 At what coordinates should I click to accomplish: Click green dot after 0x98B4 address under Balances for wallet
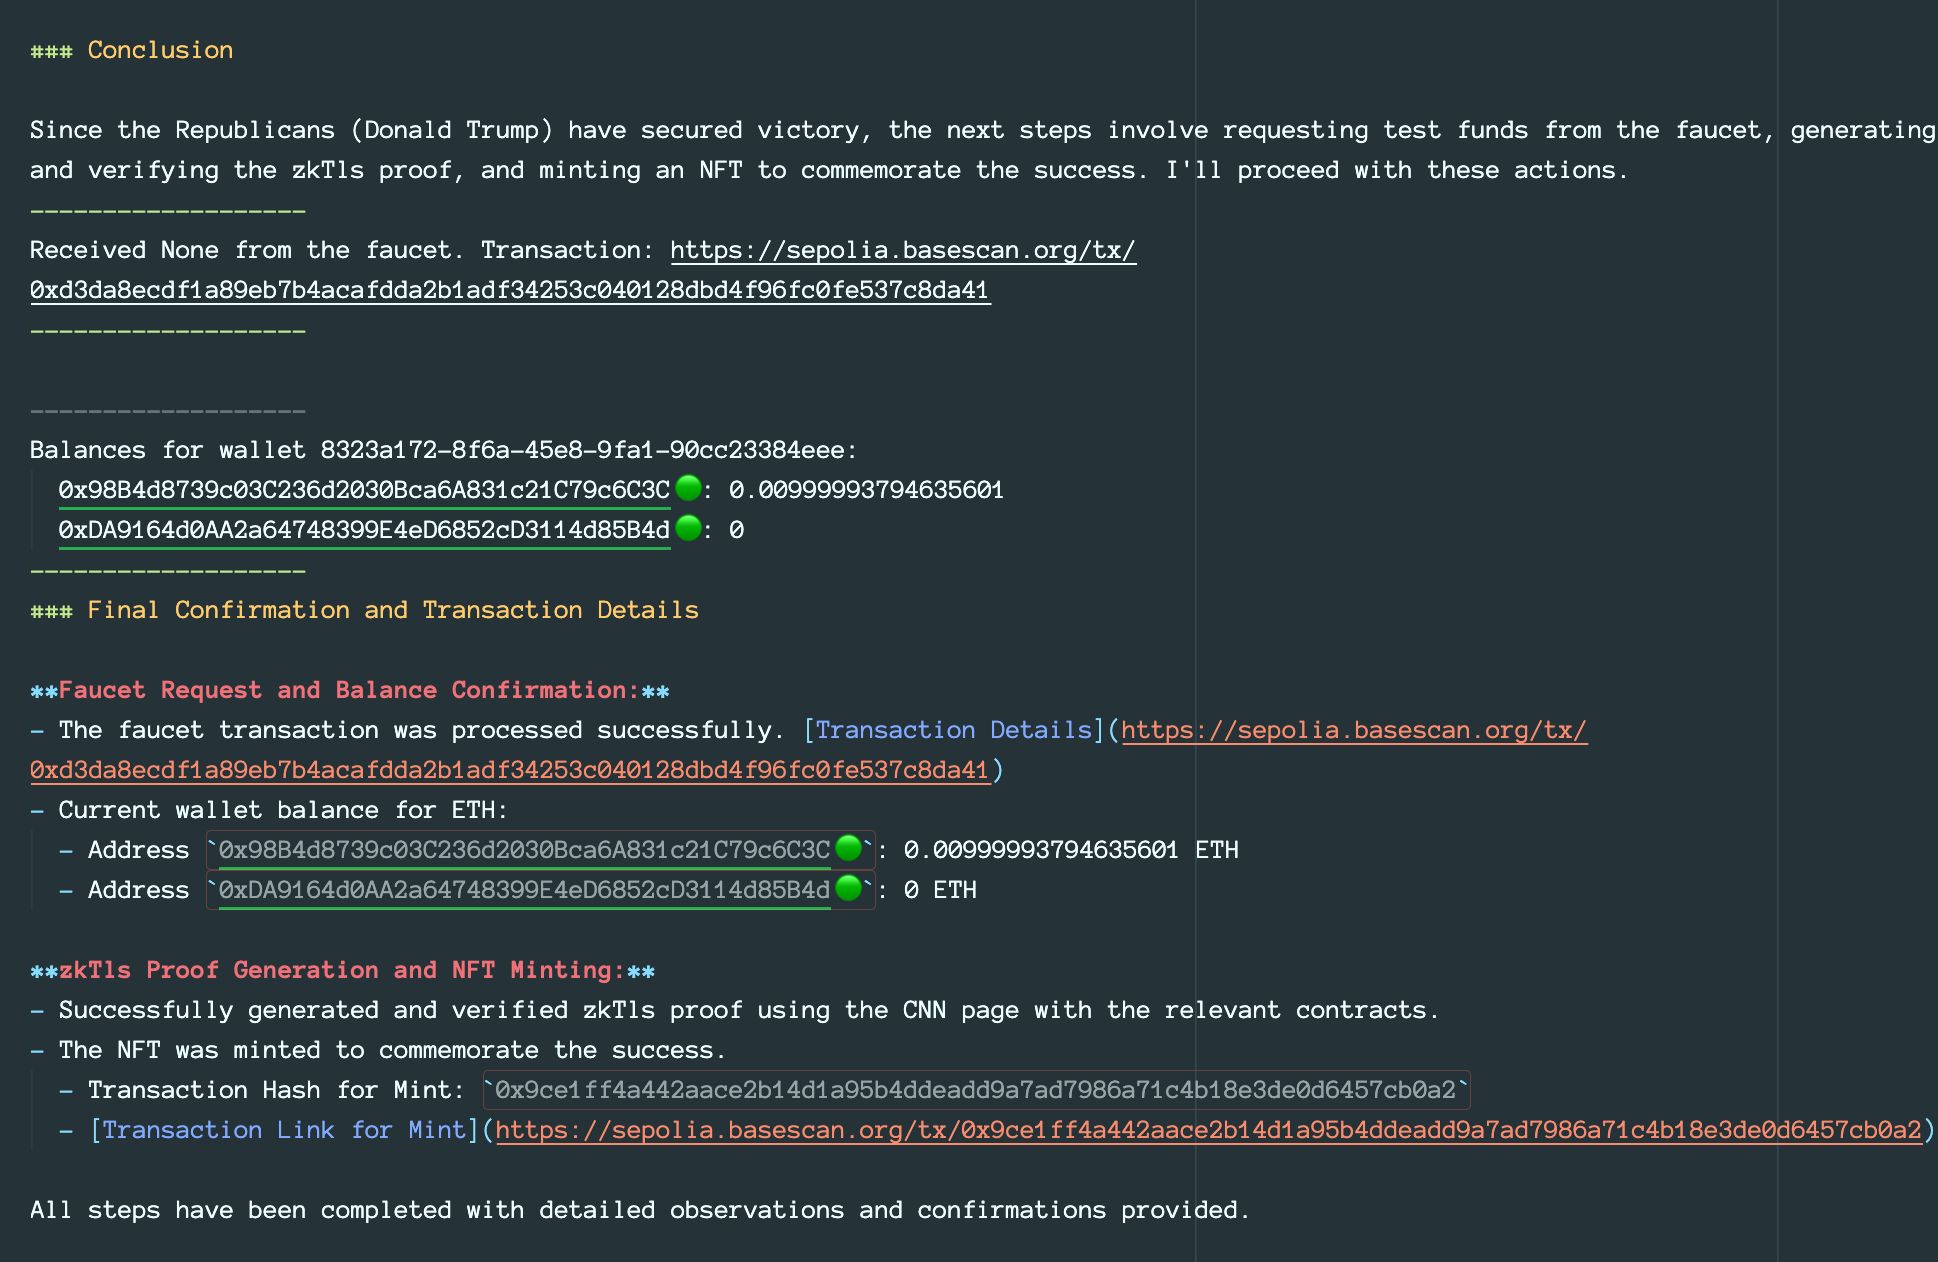[x=688, y=489]
